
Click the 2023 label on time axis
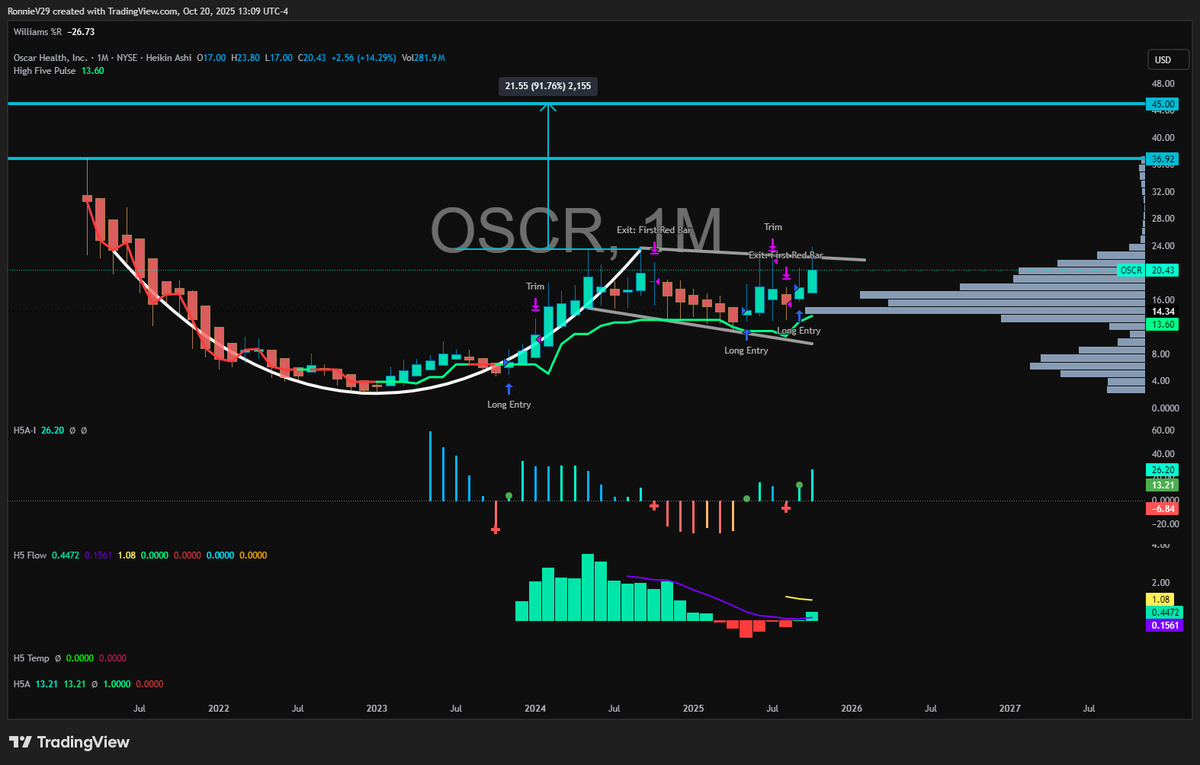point(377,708)
